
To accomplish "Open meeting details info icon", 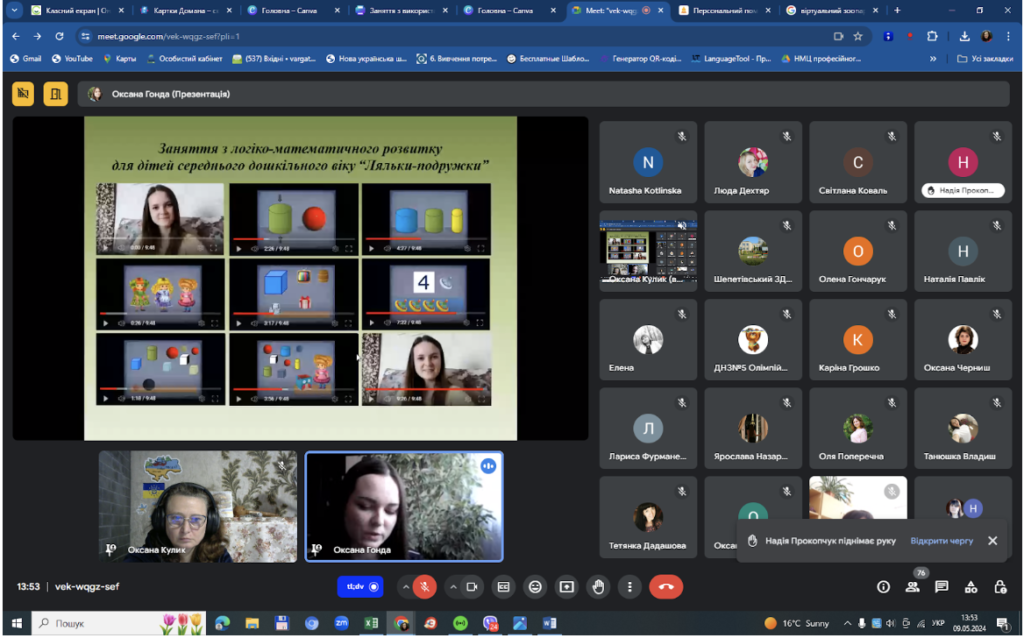I will pos(883,587).
